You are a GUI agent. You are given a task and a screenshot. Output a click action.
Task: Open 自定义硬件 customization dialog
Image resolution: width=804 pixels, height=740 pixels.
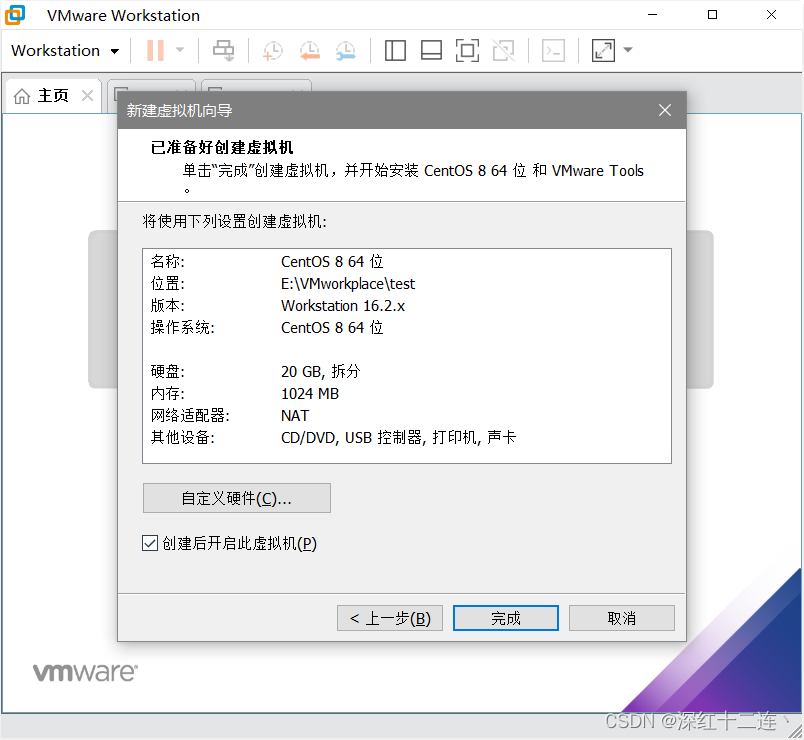pyautogui.click(x=236, y=497)
